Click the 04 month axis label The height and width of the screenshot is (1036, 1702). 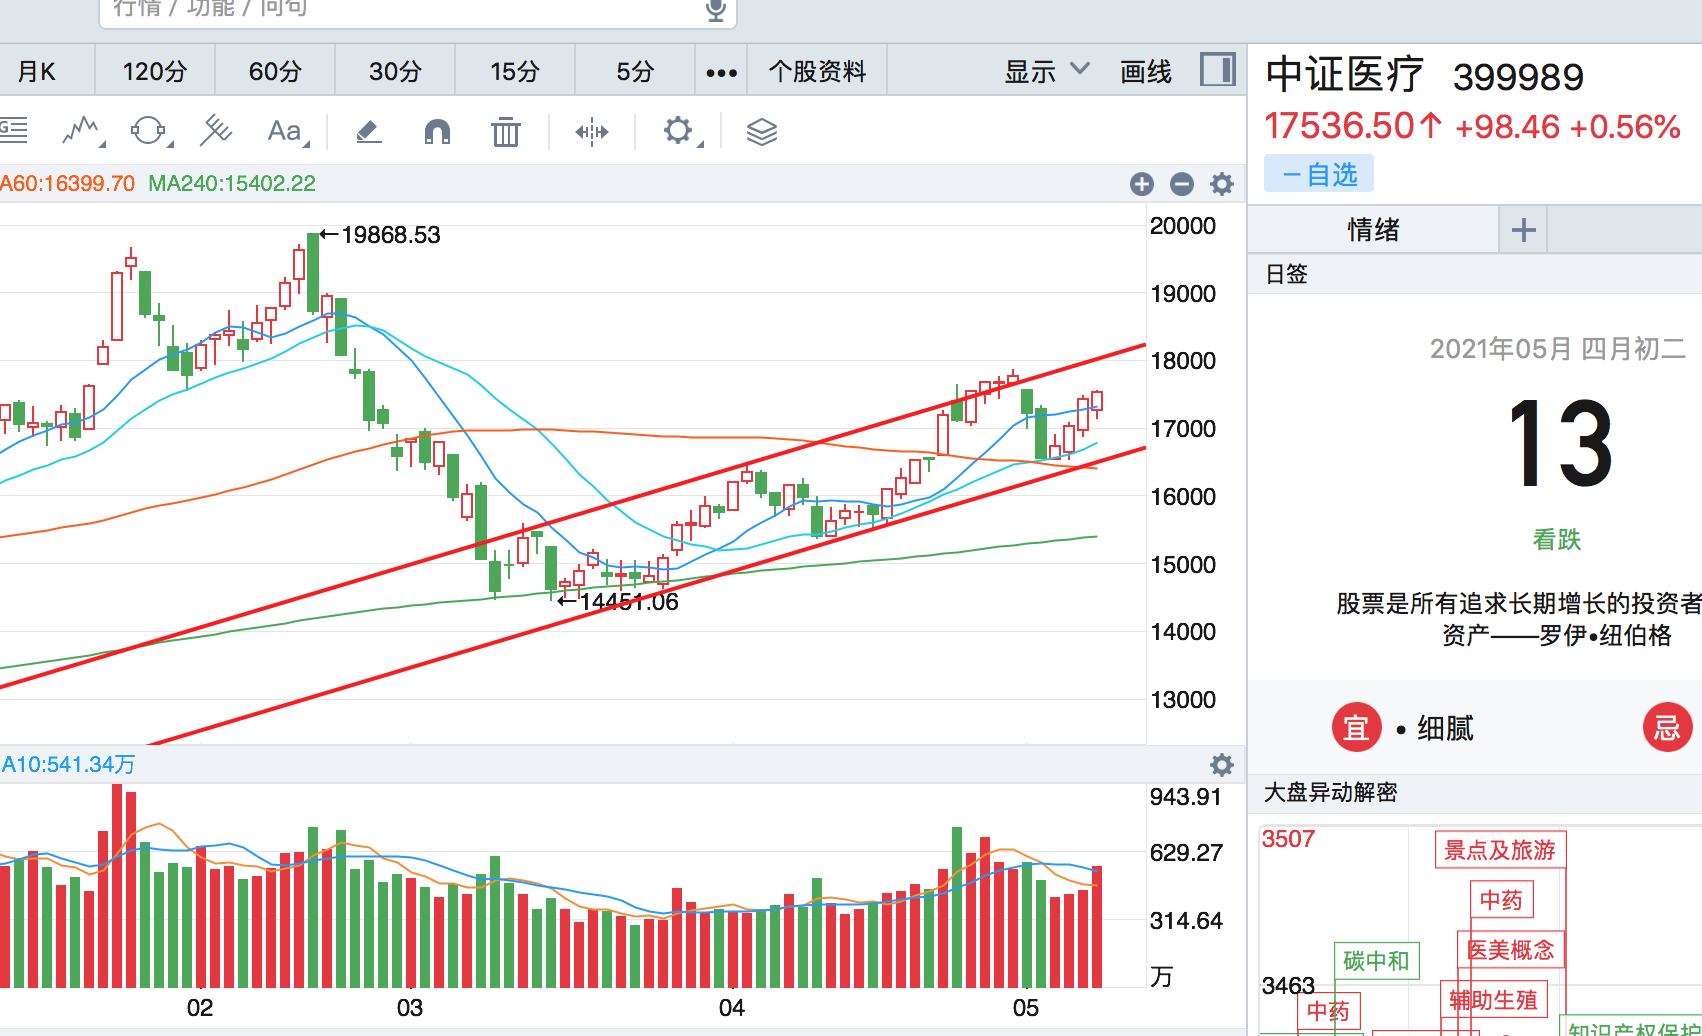click(732, 1008)
